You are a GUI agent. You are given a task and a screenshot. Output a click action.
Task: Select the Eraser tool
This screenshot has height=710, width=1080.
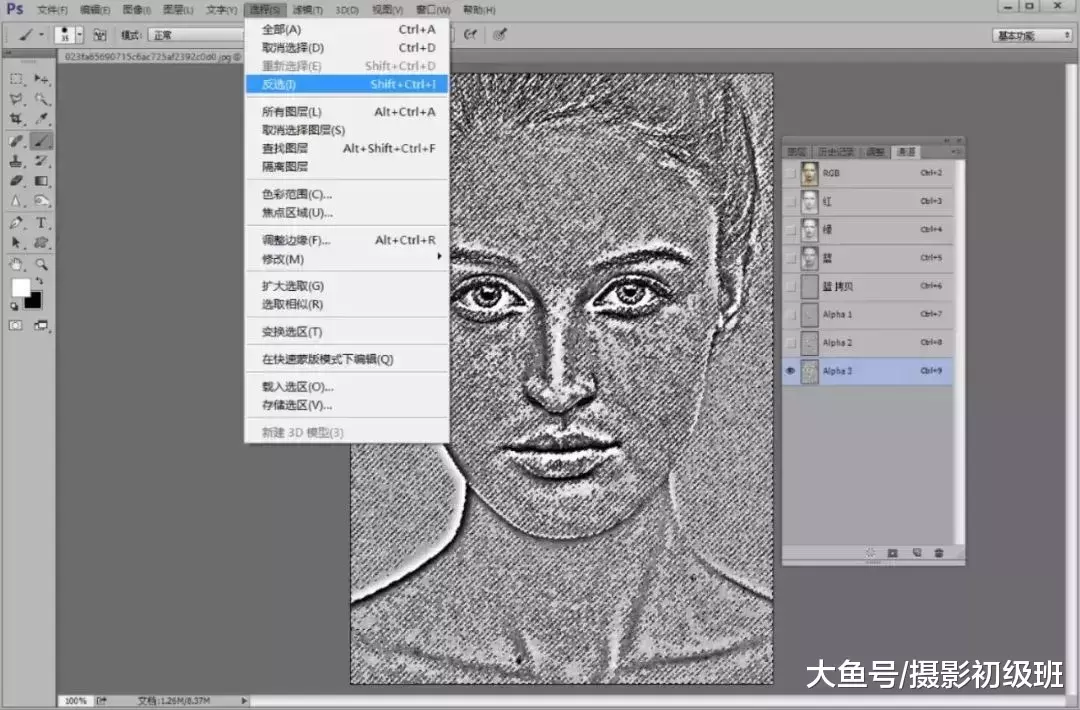pyautogui.click(x=17, y=181)
